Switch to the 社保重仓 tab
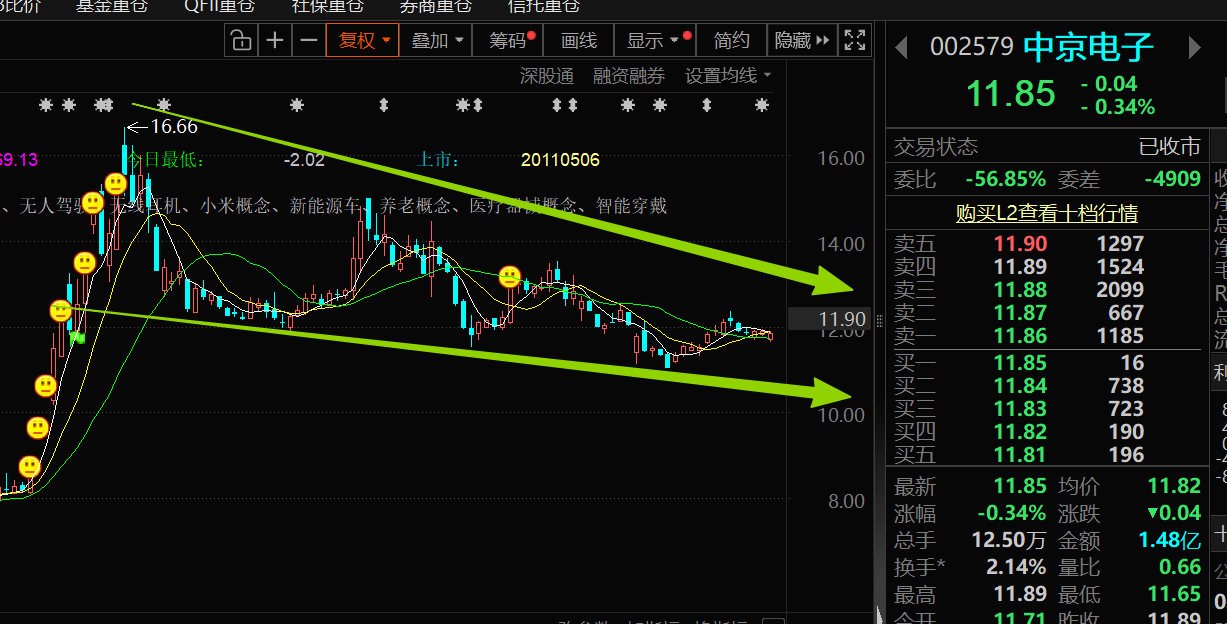 pos(328,6)
